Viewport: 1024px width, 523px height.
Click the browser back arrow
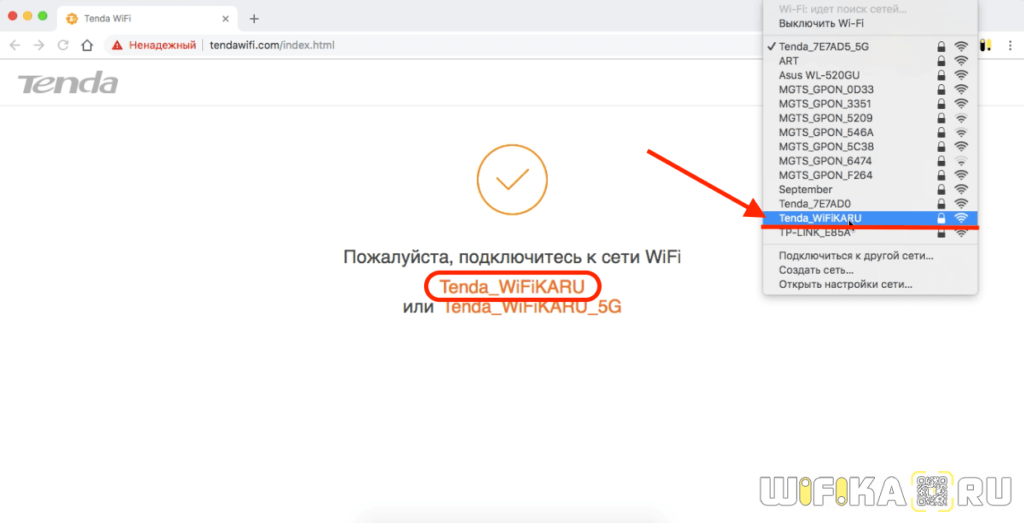point(15,45)
